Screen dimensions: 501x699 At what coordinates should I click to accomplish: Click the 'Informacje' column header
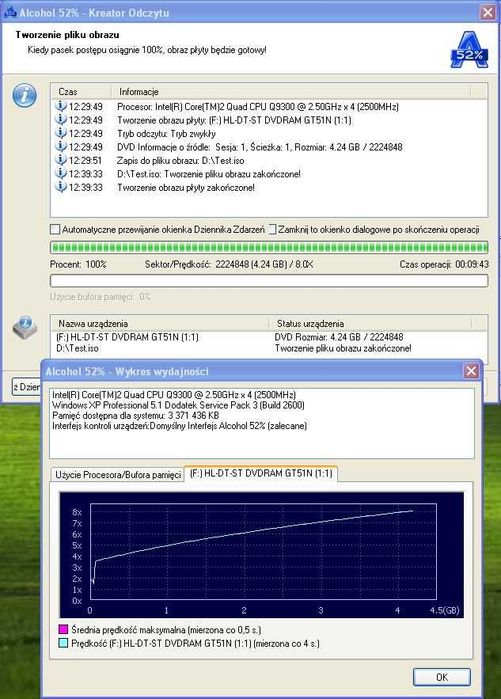291,91
